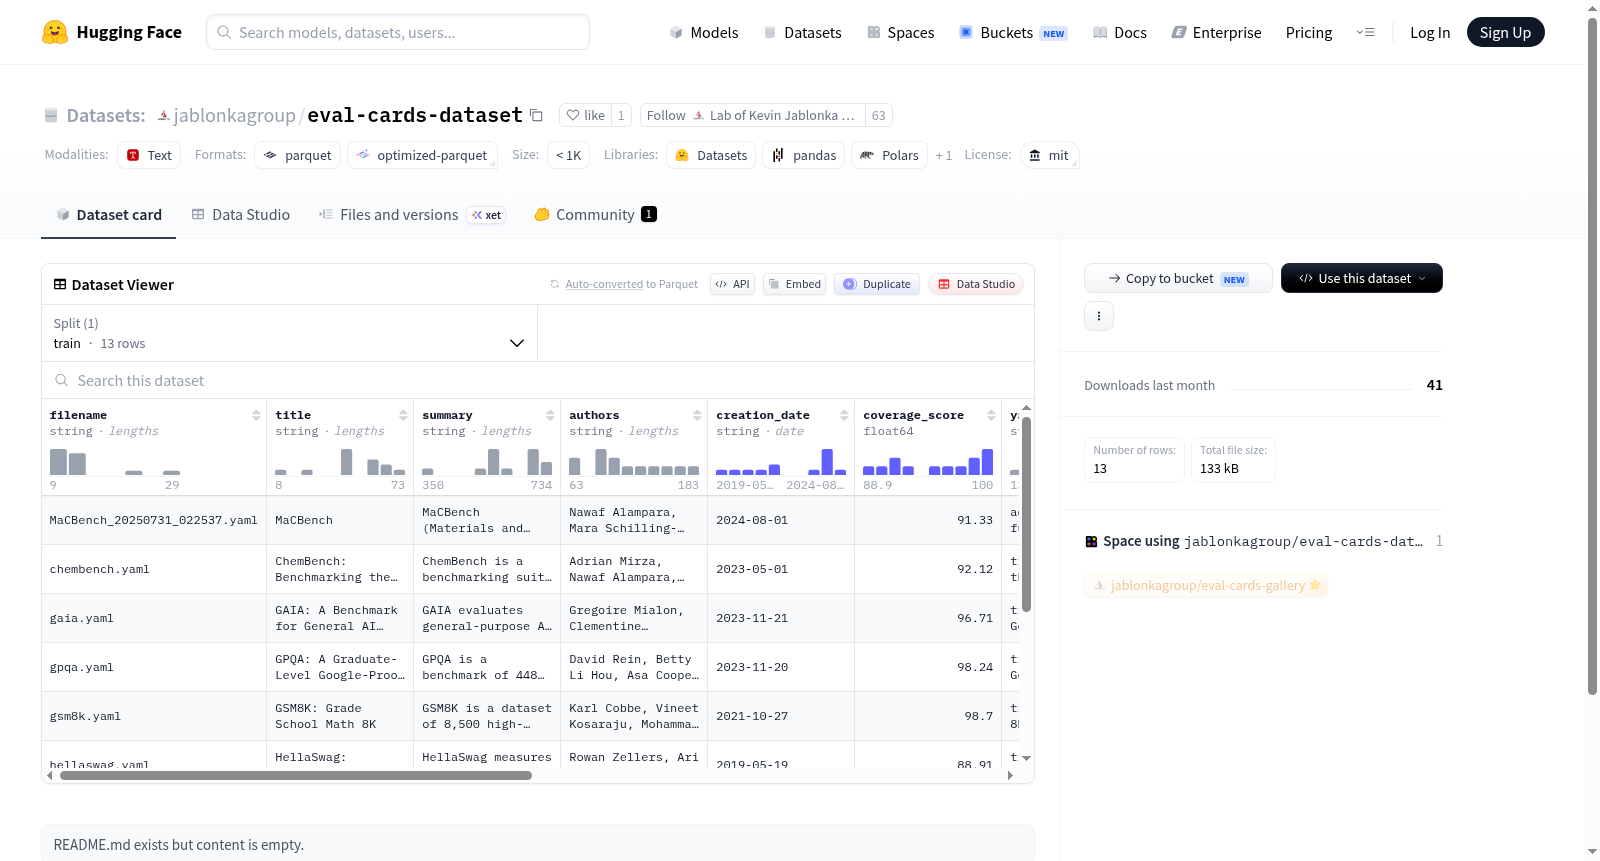Filter by the parquet format tag
The height and width of the screenshot is (861, 1600).
click(x=298, y=155)
